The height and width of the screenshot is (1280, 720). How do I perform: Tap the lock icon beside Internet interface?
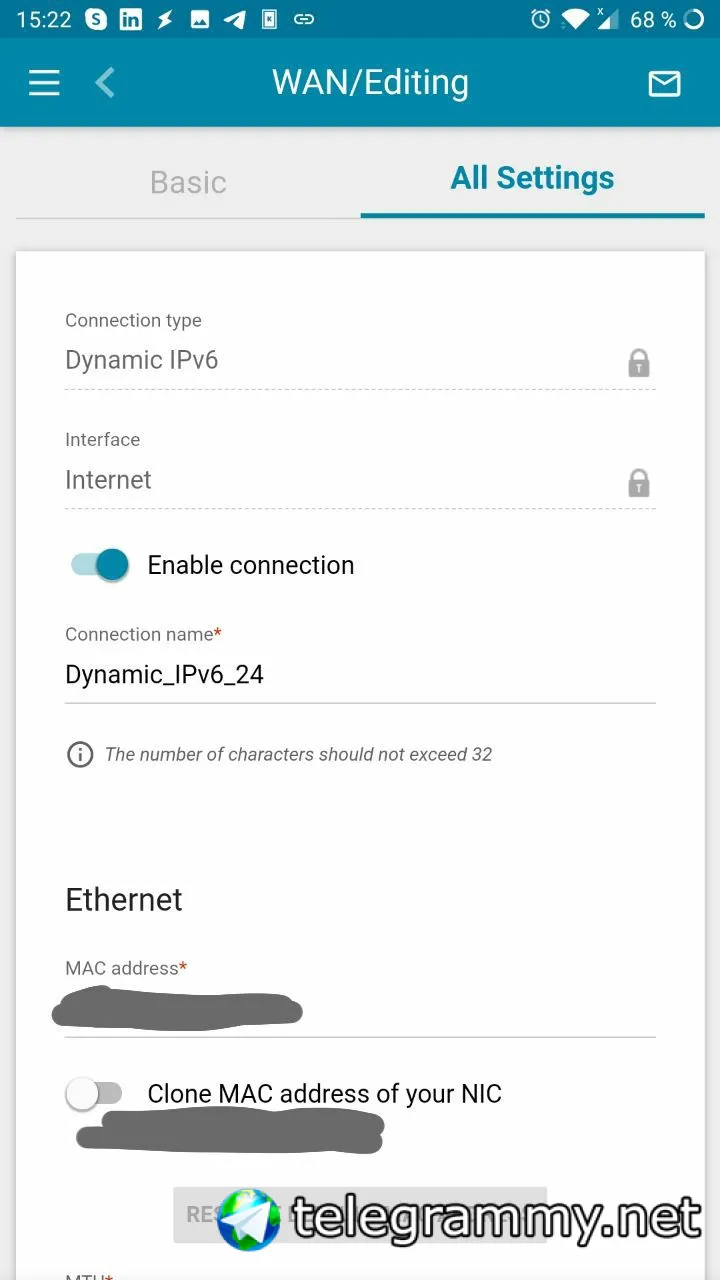pos(639,483)
